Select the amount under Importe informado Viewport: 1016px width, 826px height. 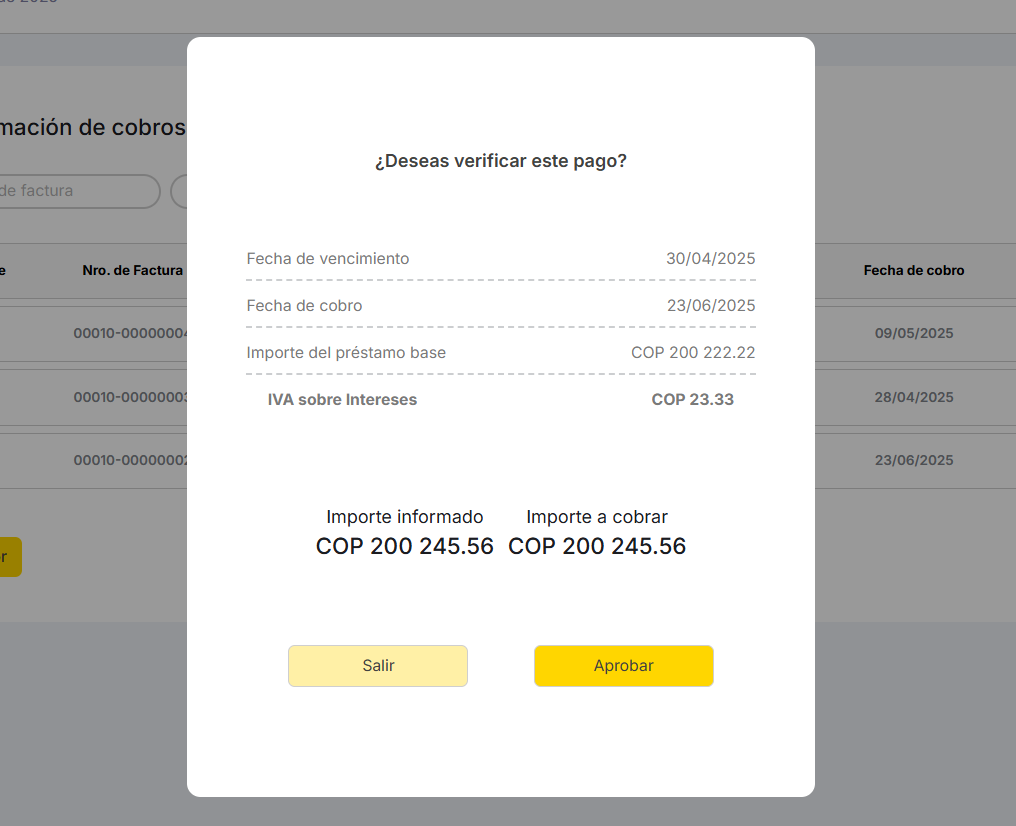[x=404, y=547]
